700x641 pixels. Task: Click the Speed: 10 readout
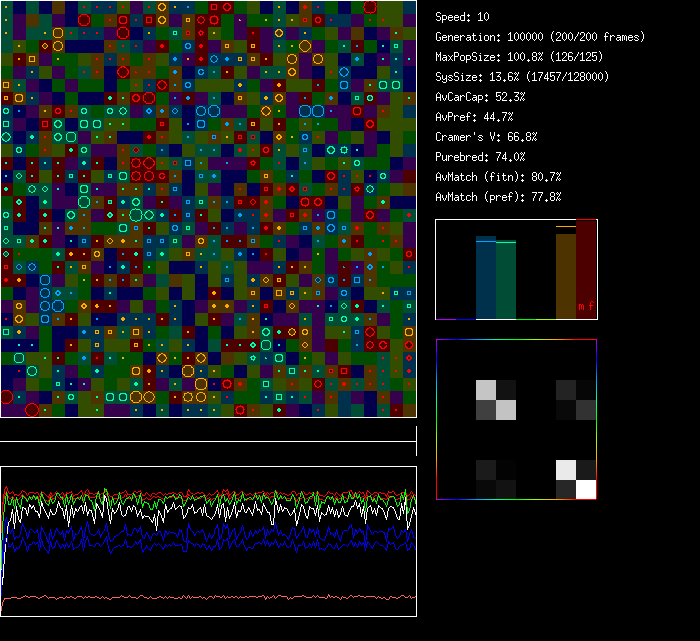[462, 17]
